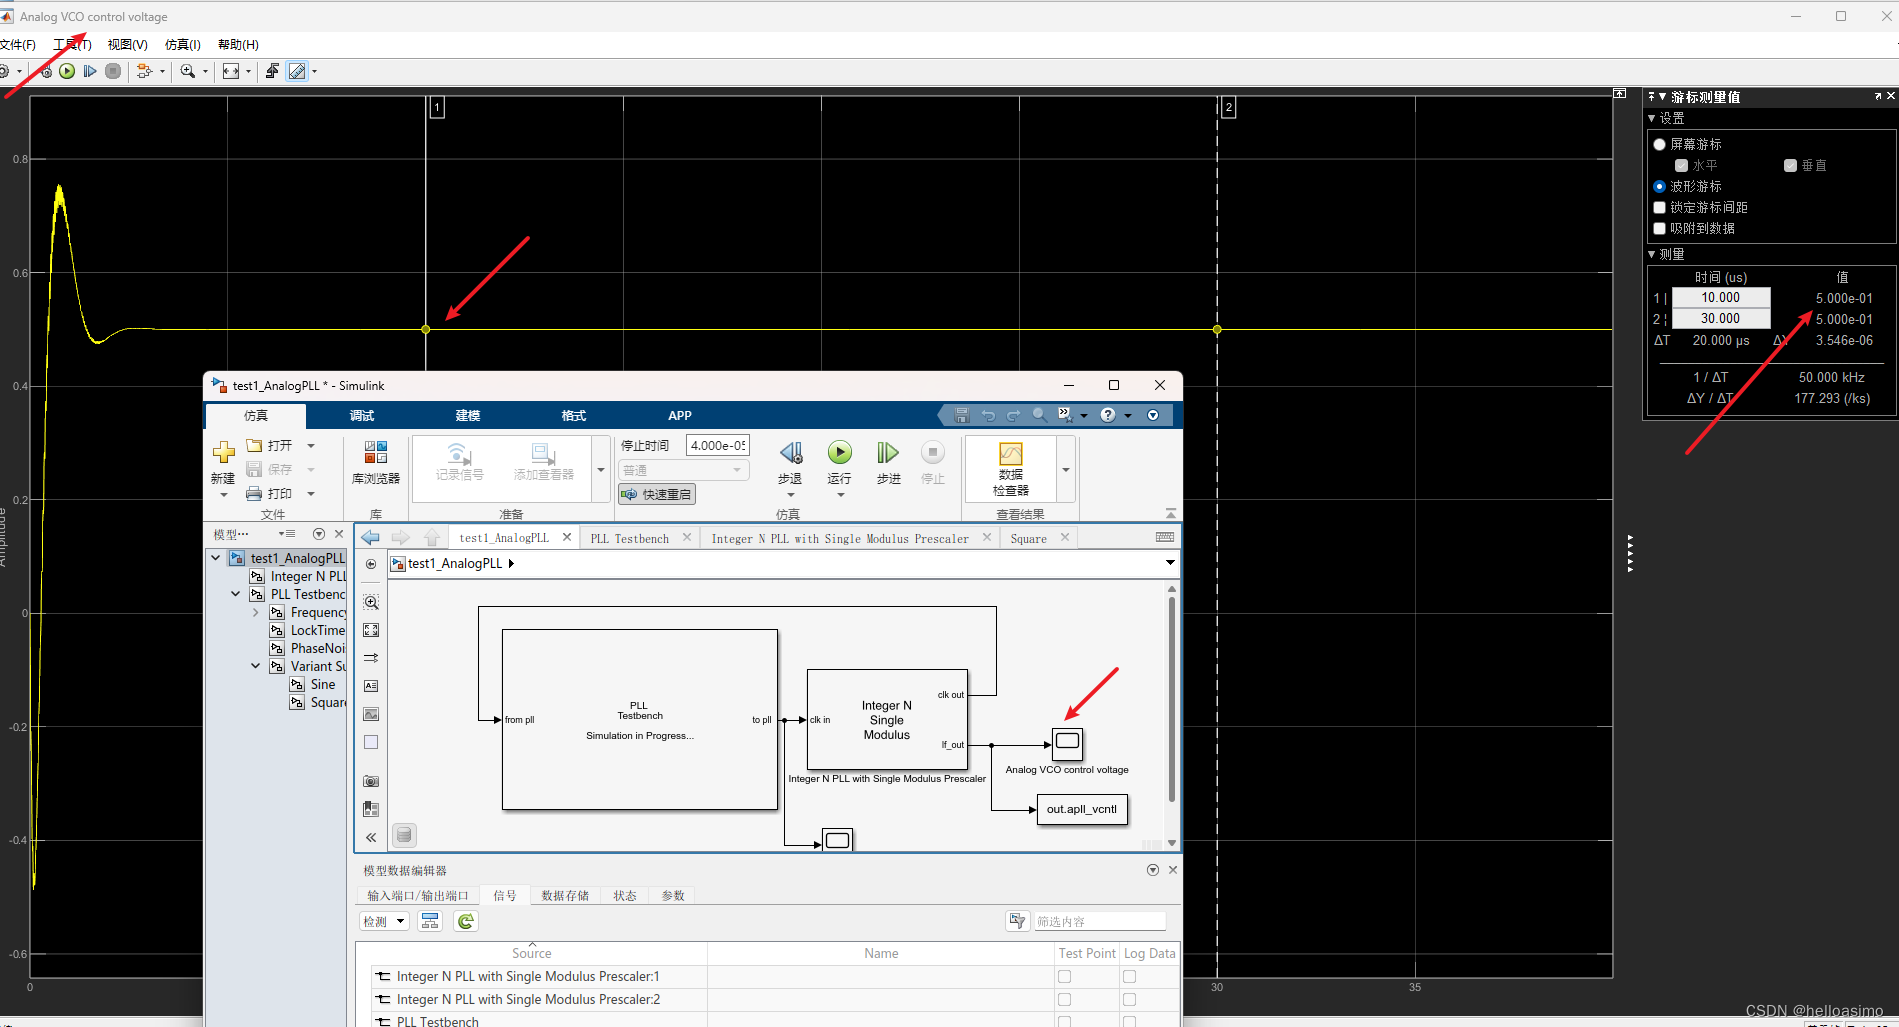Highlight Simulink block from scope toolbar

tap(145, 71)
